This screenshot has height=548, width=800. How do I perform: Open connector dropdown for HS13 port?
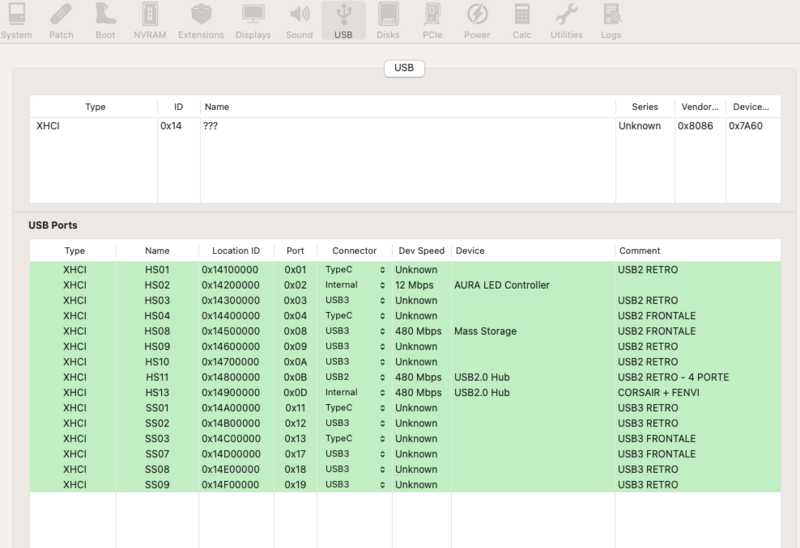(x=355, y=393)
